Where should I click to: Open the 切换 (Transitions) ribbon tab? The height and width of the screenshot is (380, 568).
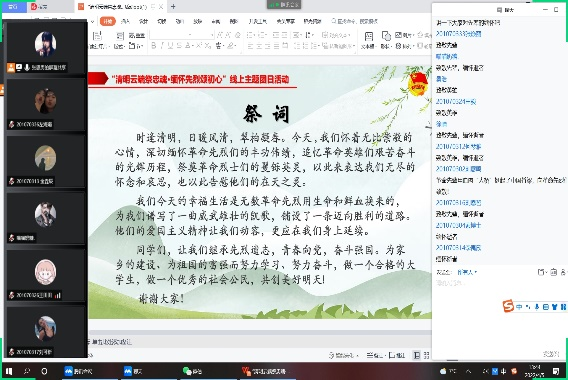[162, 21]
